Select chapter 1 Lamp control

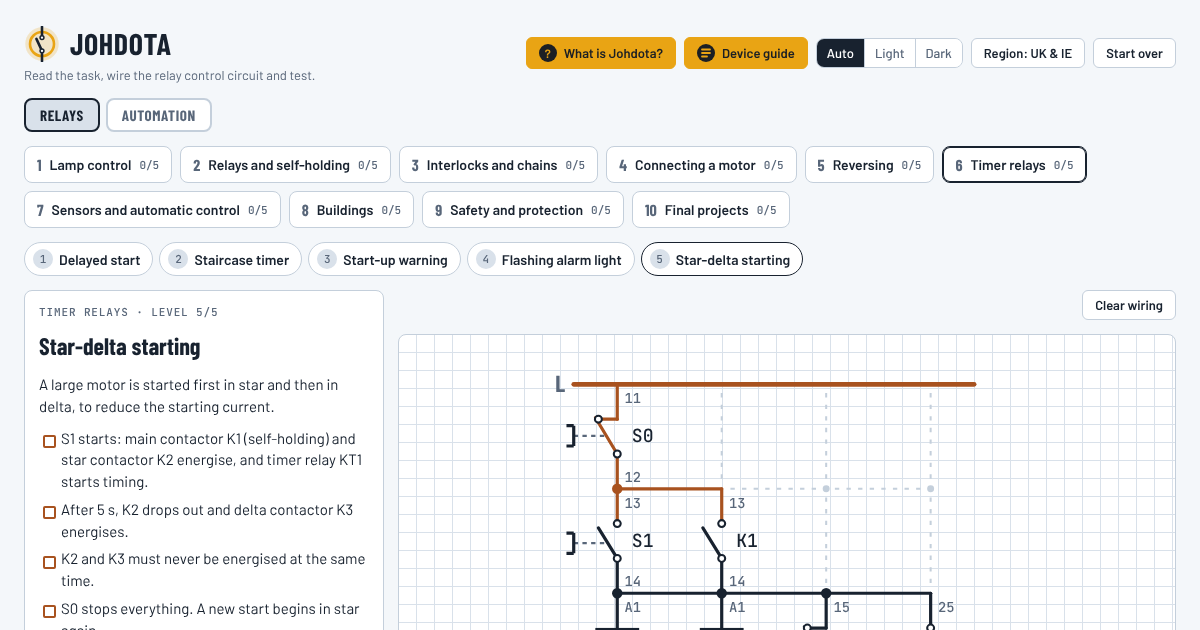click(98, 165)
